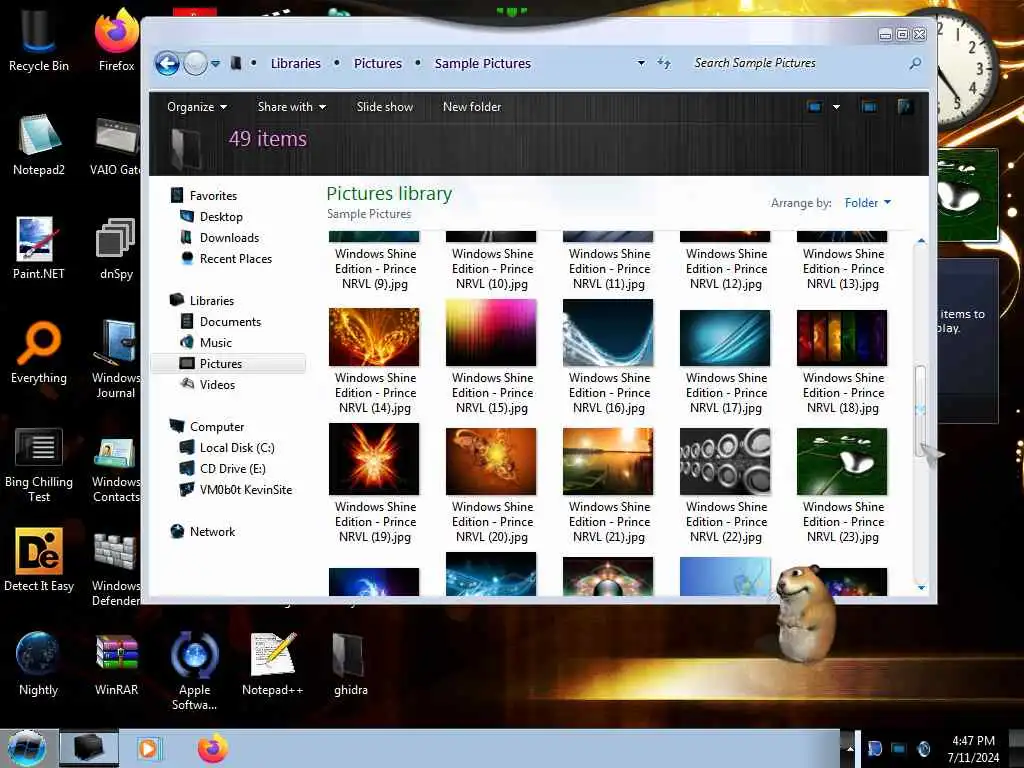Screen dimensions: 1024x768
Task: Open the Music library
Action: 216,342
